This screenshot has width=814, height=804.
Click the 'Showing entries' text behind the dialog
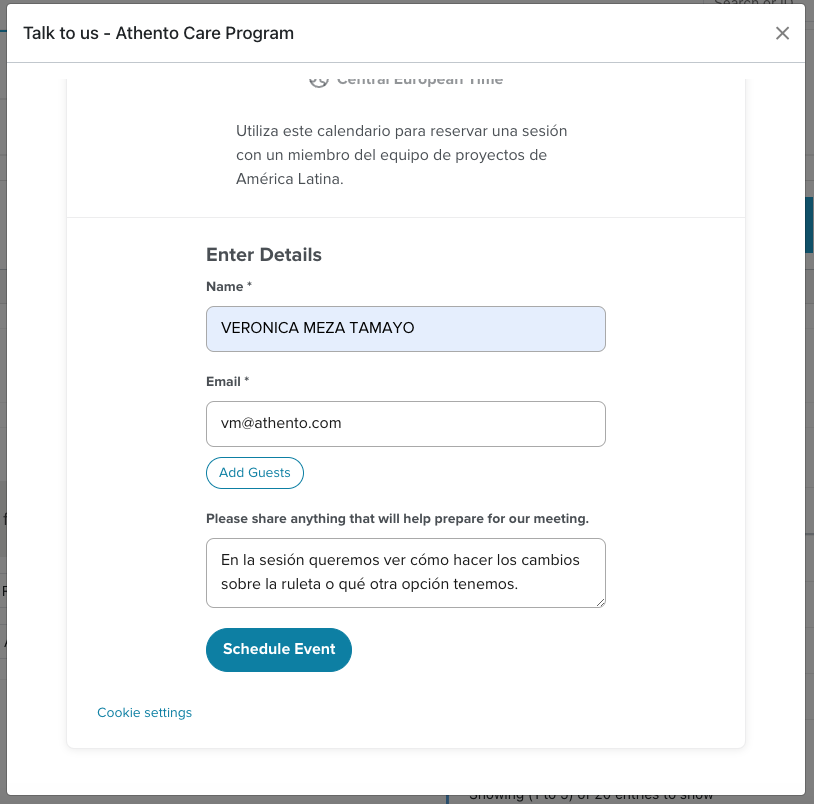pyautogui.click(x=591, y=796)
